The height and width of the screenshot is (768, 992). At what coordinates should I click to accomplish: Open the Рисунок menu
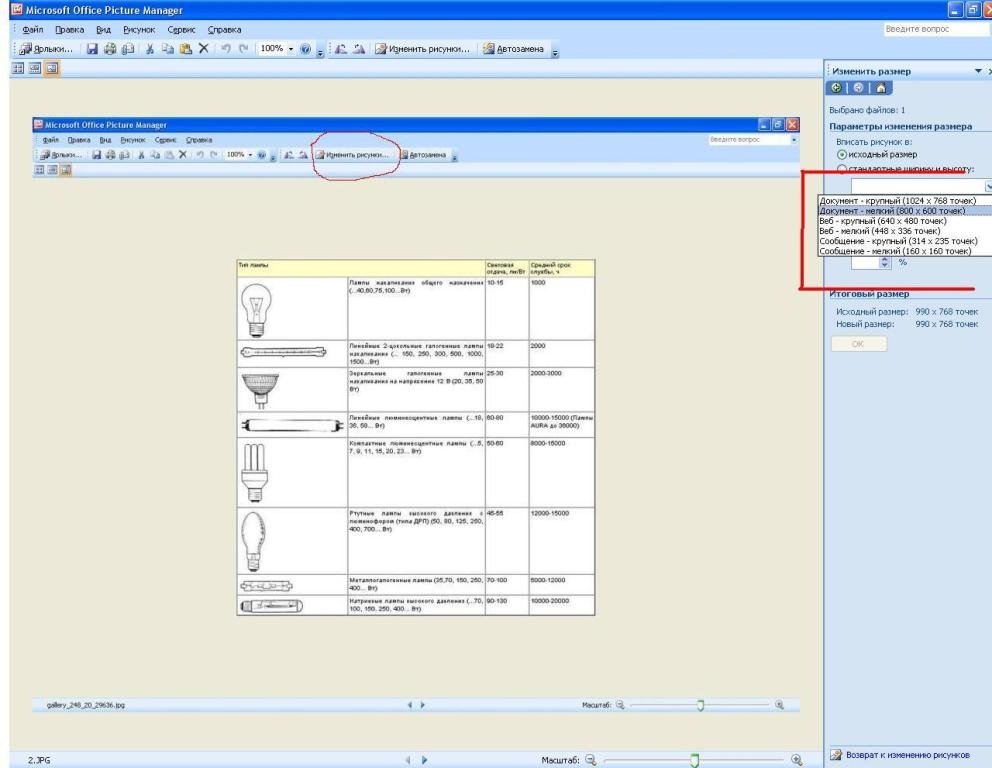[139, 30]
